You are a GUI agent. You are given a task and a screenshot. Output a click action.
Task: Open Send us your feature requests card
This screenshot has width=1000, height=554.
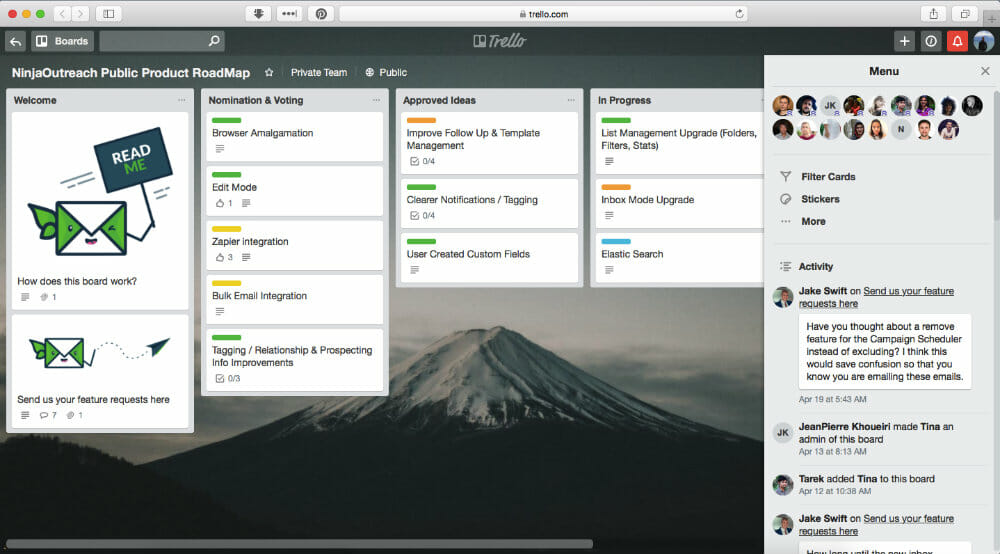click(x=100, y=371)
